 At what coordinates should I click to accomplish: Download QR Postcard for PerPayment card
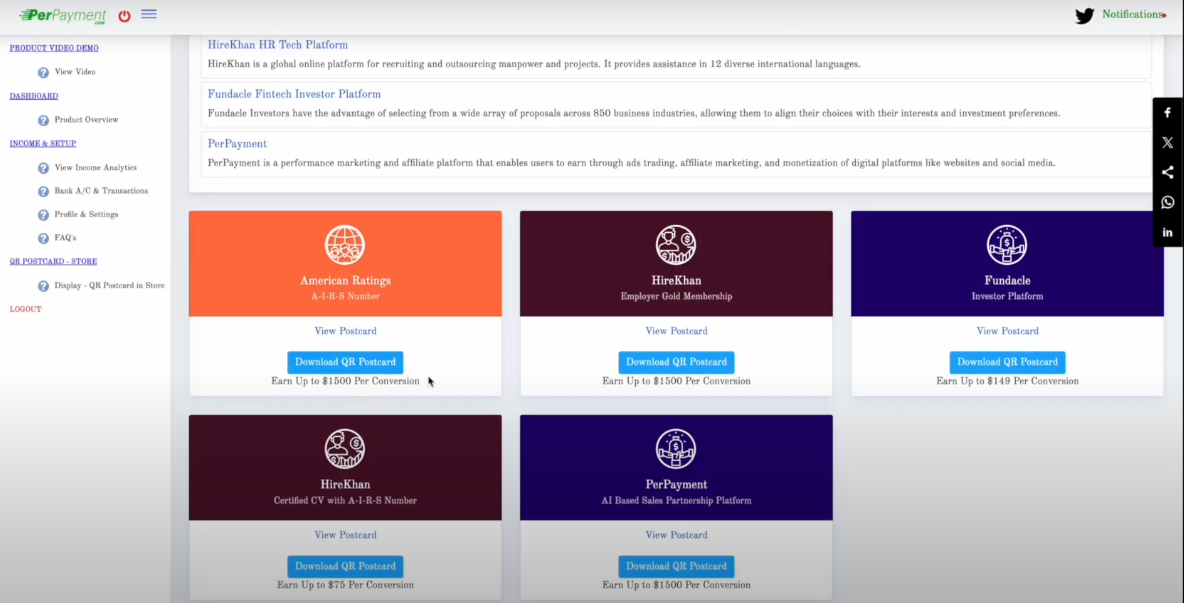coord(676,566)
